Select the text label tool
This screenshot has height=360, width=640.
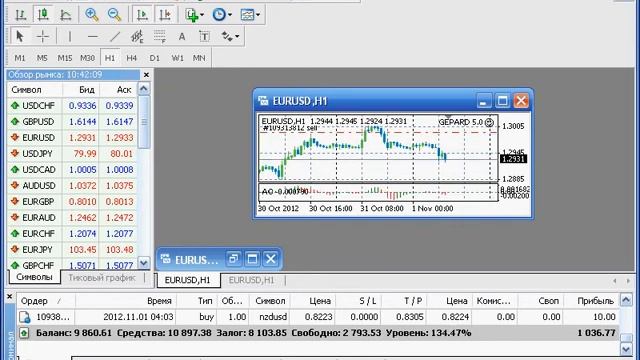[x=204, y=36]
